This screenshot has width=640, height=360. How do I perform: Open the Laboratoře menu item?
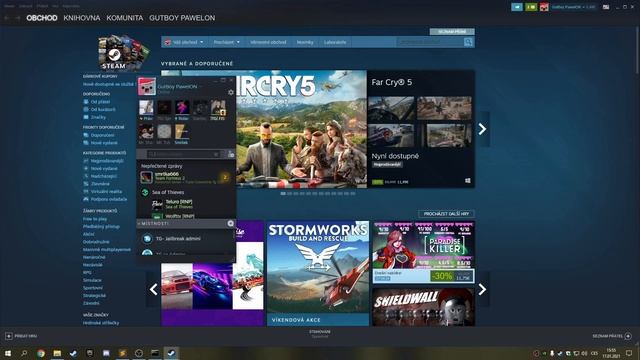(x=335, y=42)
